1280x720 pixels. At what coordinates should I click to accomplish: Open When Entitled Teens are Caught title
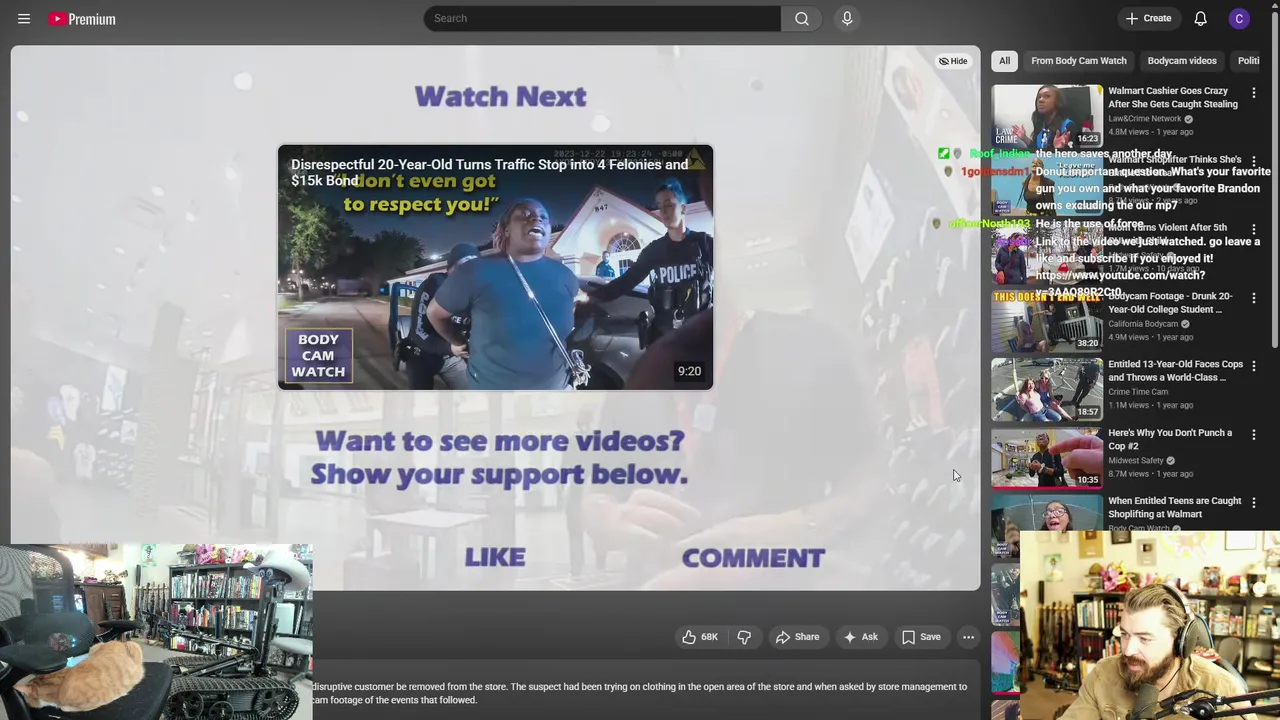click(1174, 507)
